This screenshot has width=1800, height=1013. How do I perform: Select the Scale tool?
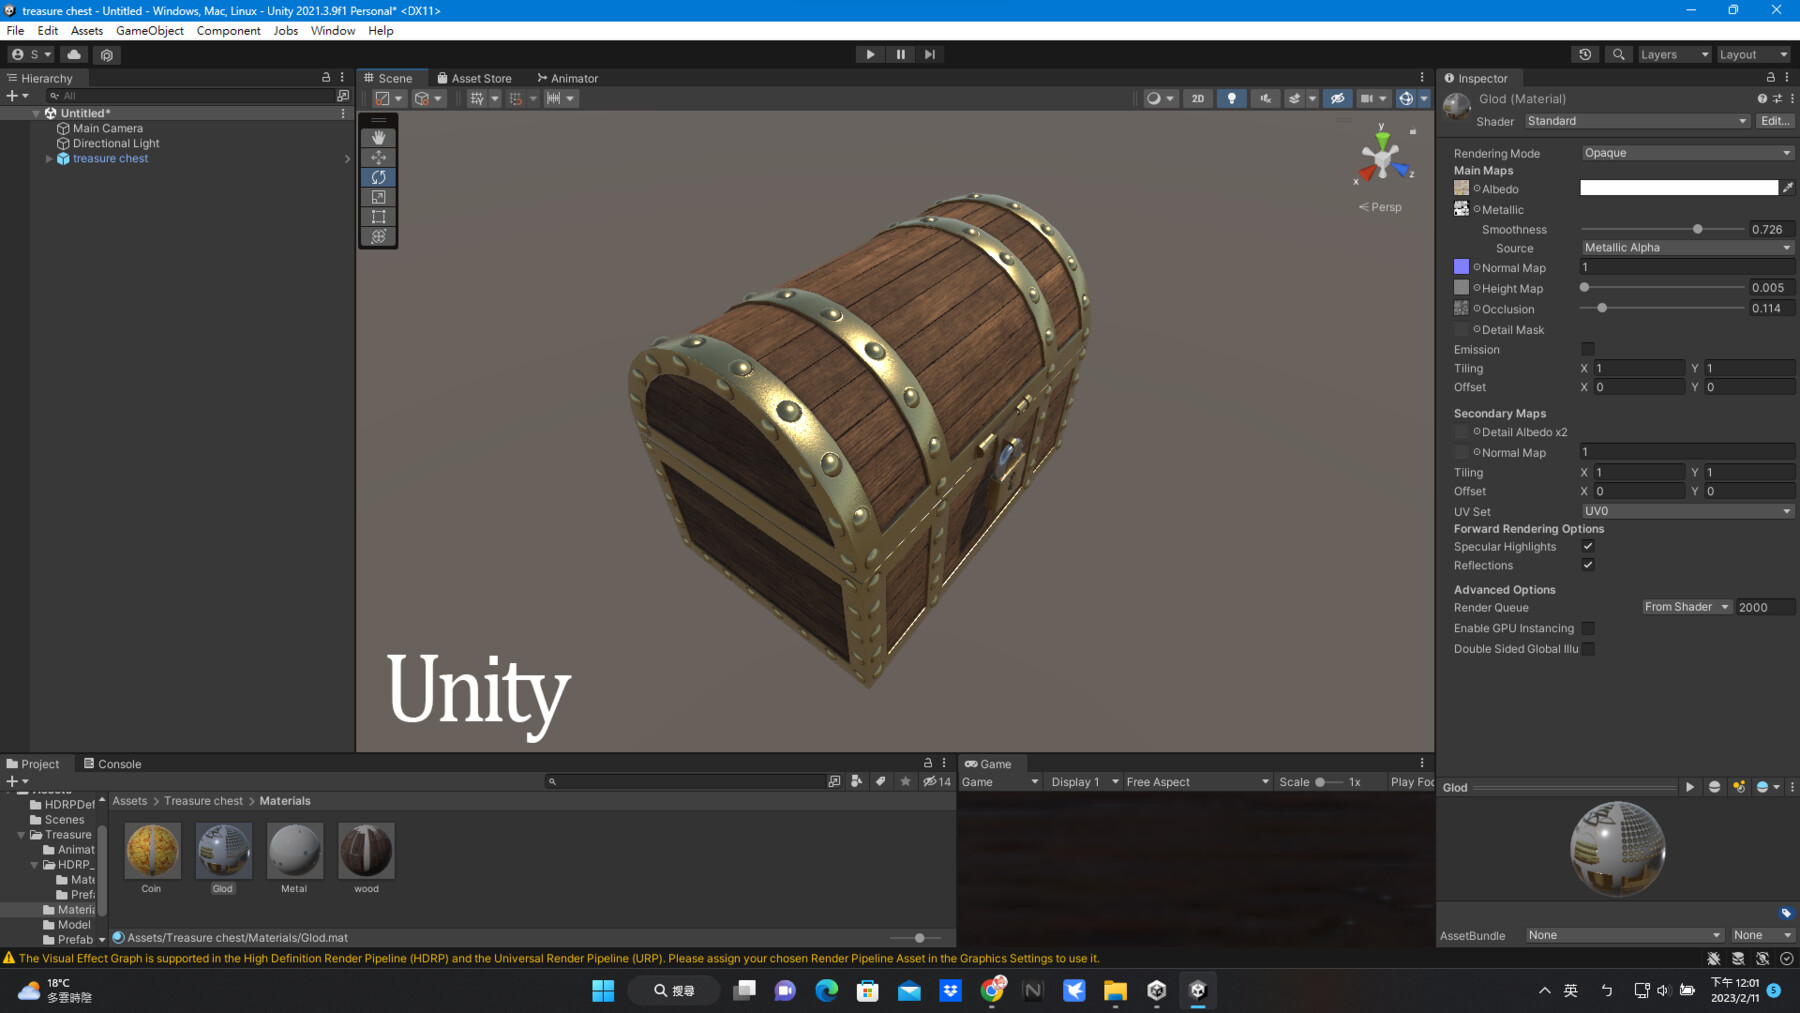[379, 197]
